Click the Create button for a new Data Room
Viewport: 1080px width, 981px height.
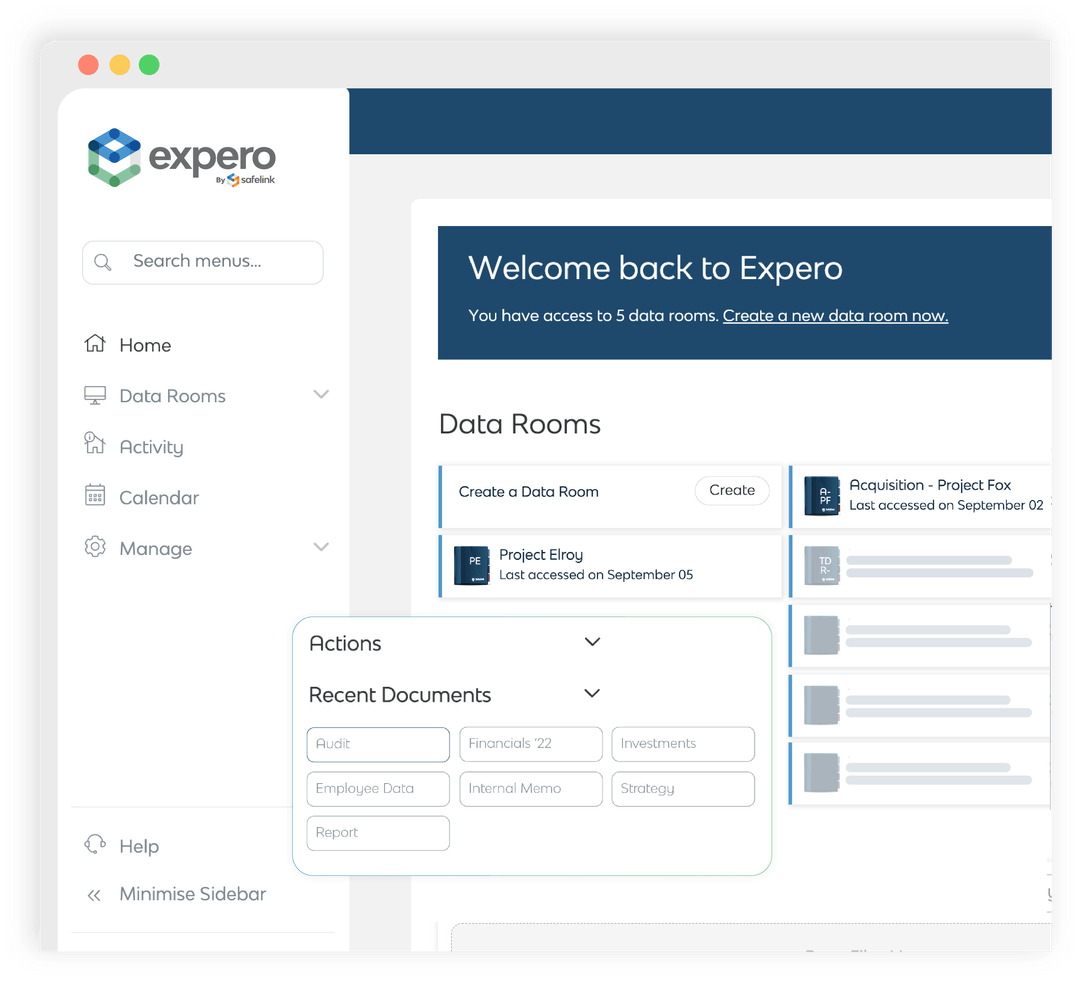tap(732, 490)
